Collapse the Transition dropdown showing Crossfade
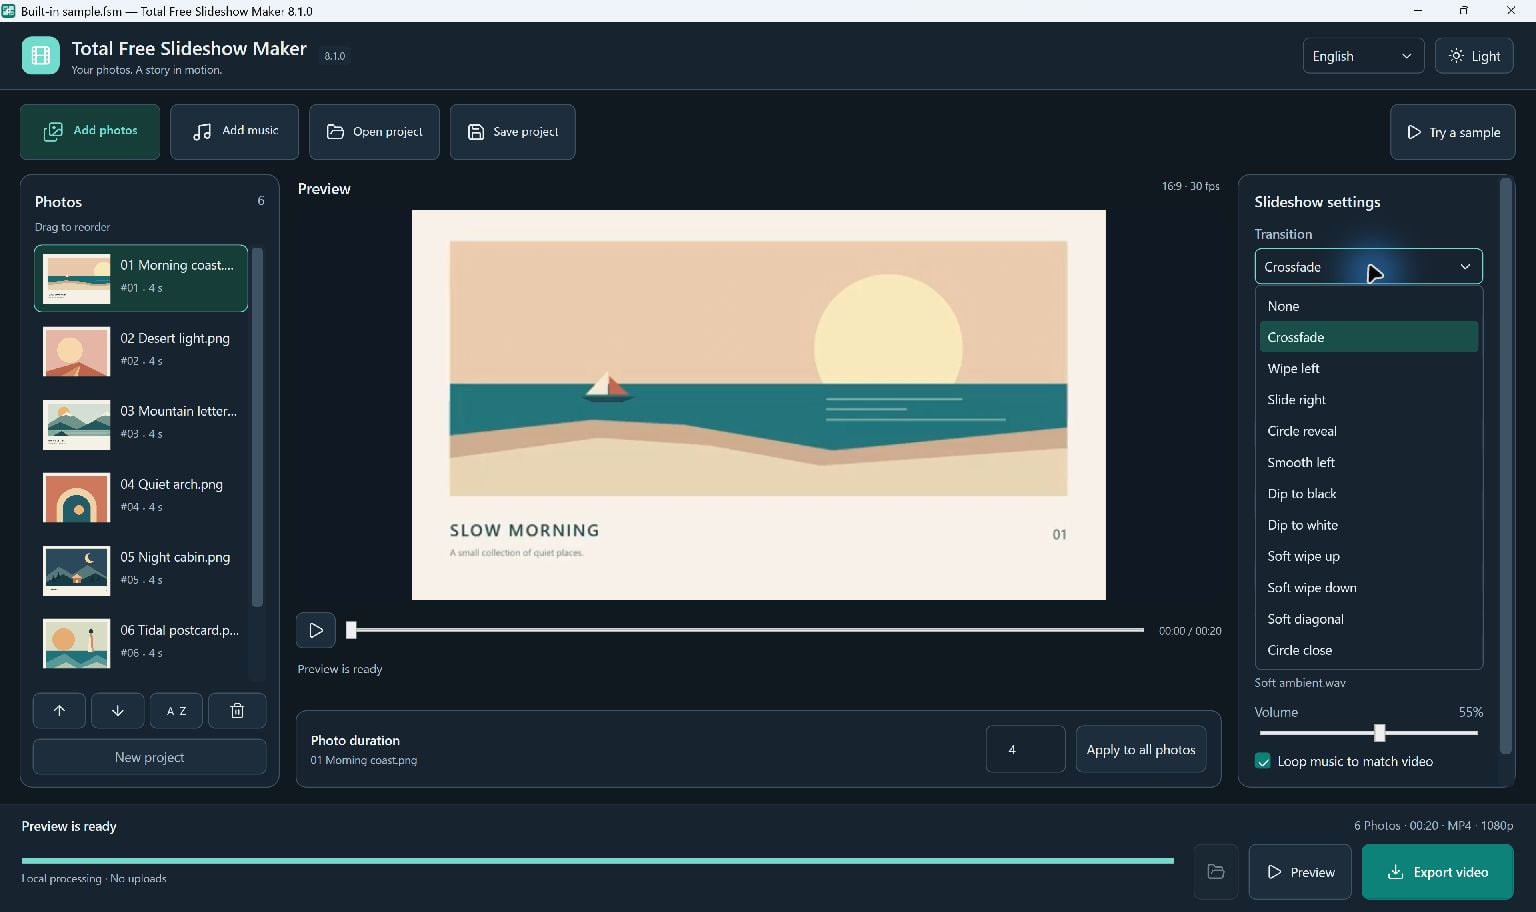The height and width of the screenshot is (912, 1536). (1368, 267)
